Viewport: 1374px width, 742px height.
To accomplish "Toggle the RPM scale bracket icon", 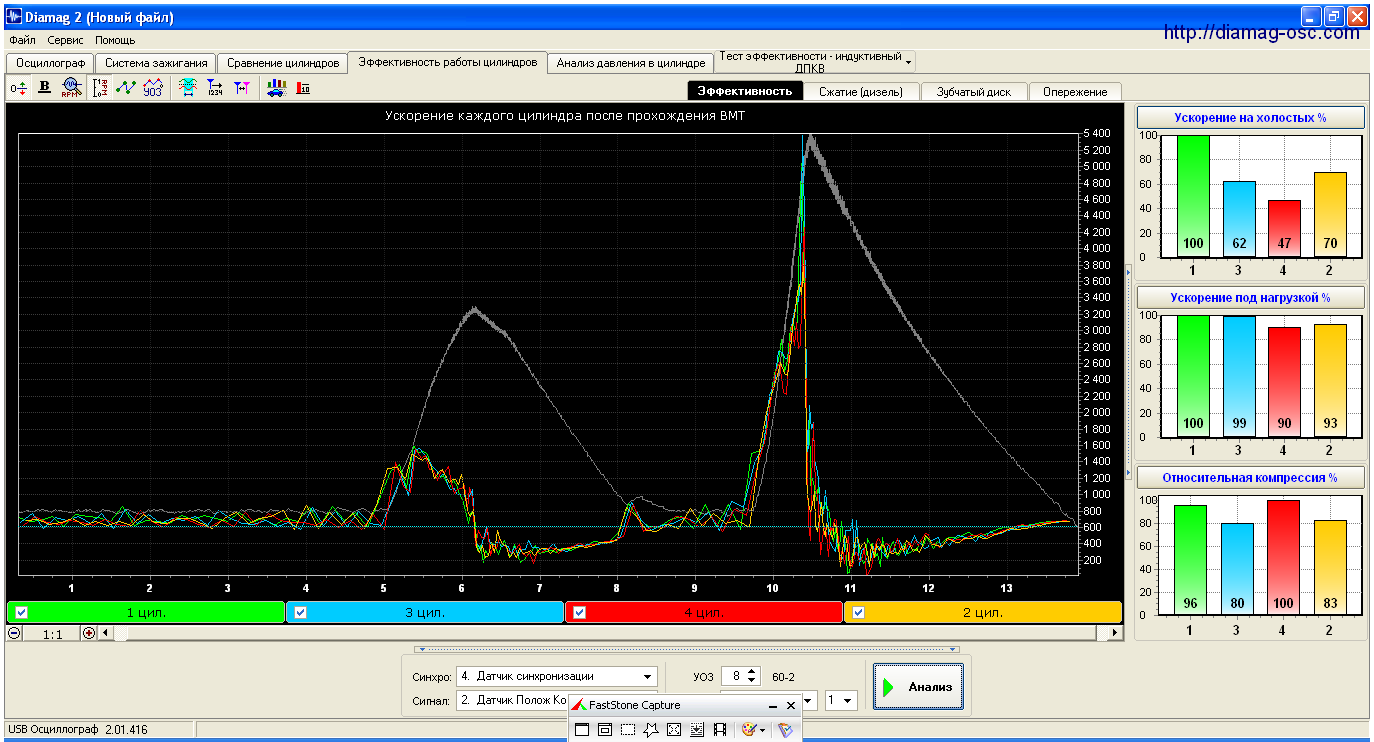I will (x=100, y=88).
